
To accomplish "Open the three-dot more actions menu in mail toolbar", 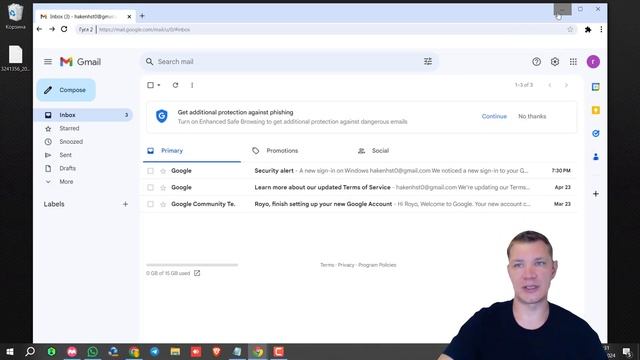I will coord(192,85).
